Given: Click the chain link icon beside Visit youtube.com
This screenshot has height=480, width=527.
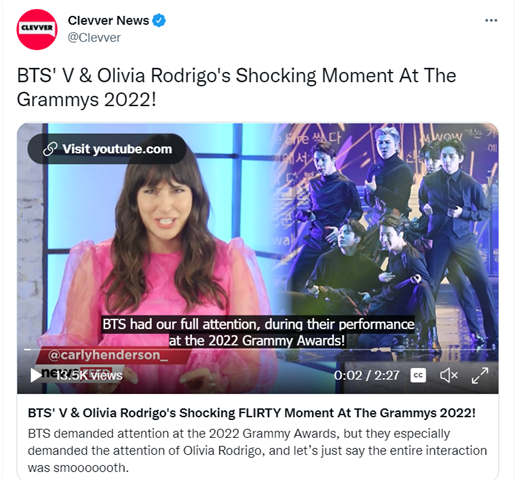Looking at the screenshot, I should click(x=50, y=149).
